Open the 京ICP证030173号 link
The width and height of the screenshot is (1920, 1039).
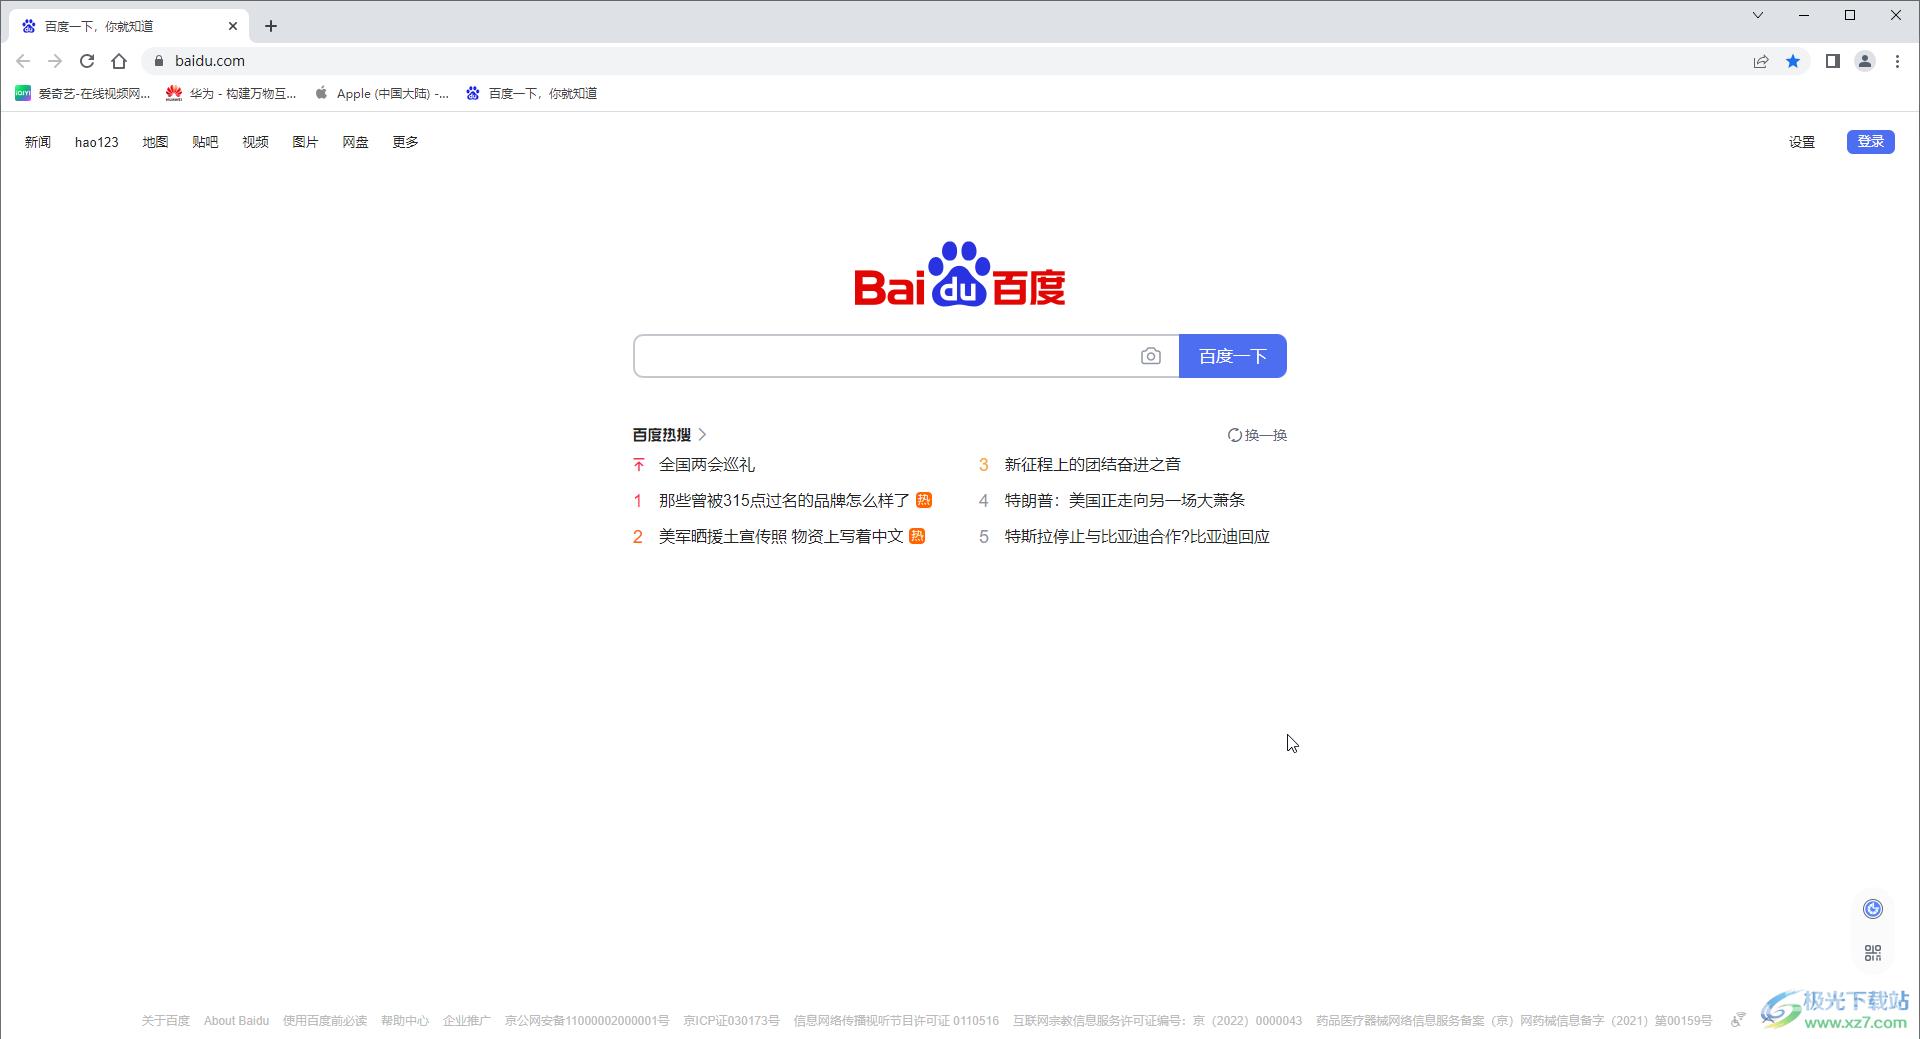(731, 1021)
